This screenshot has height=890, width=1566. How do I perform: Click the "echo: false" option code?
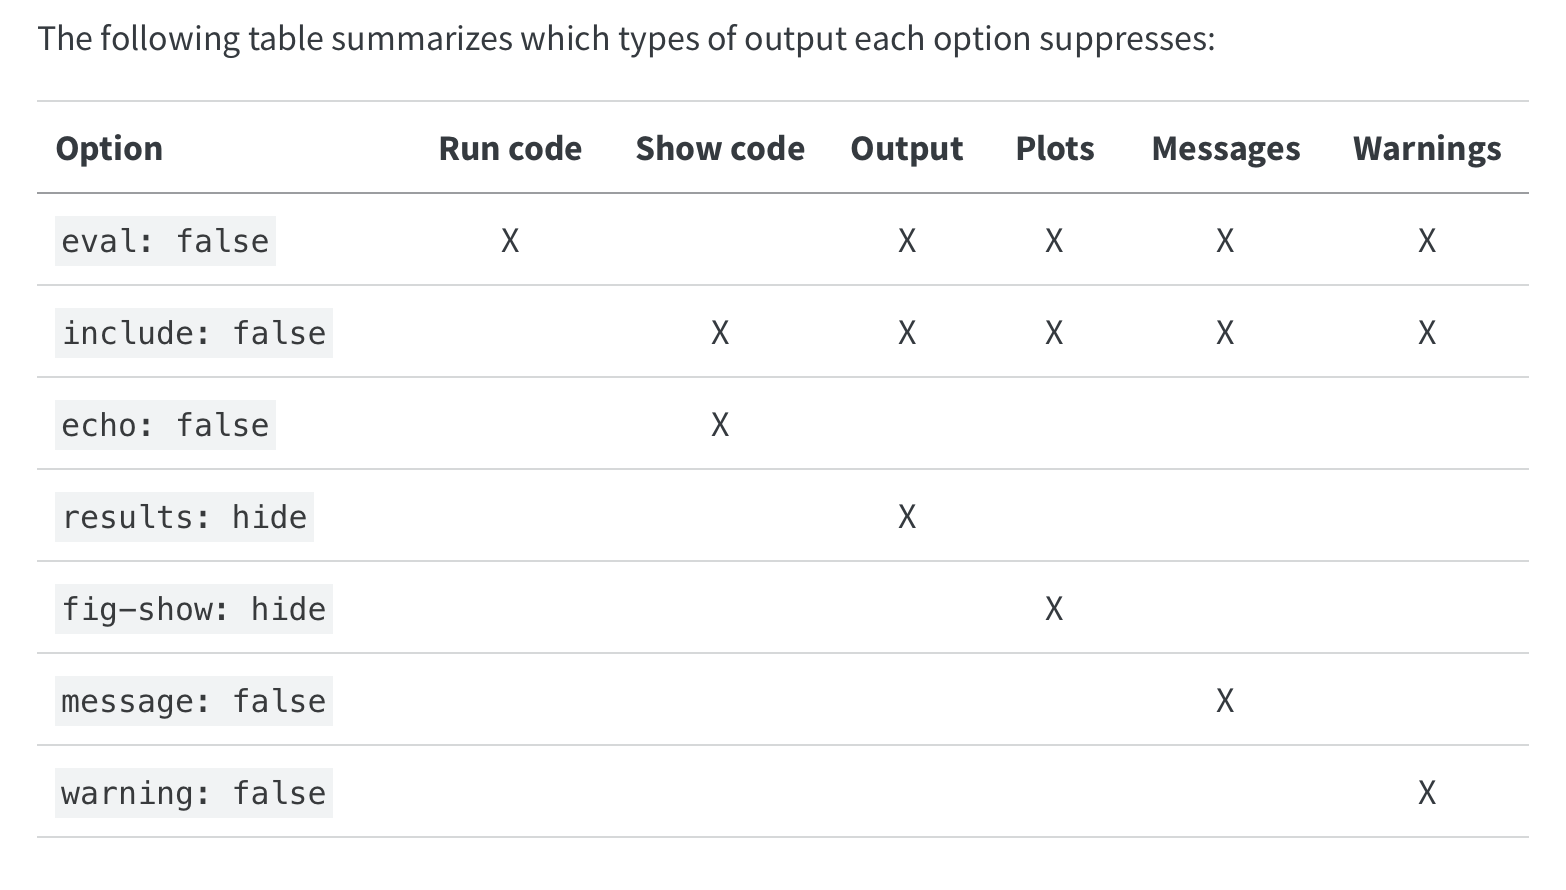165,425
